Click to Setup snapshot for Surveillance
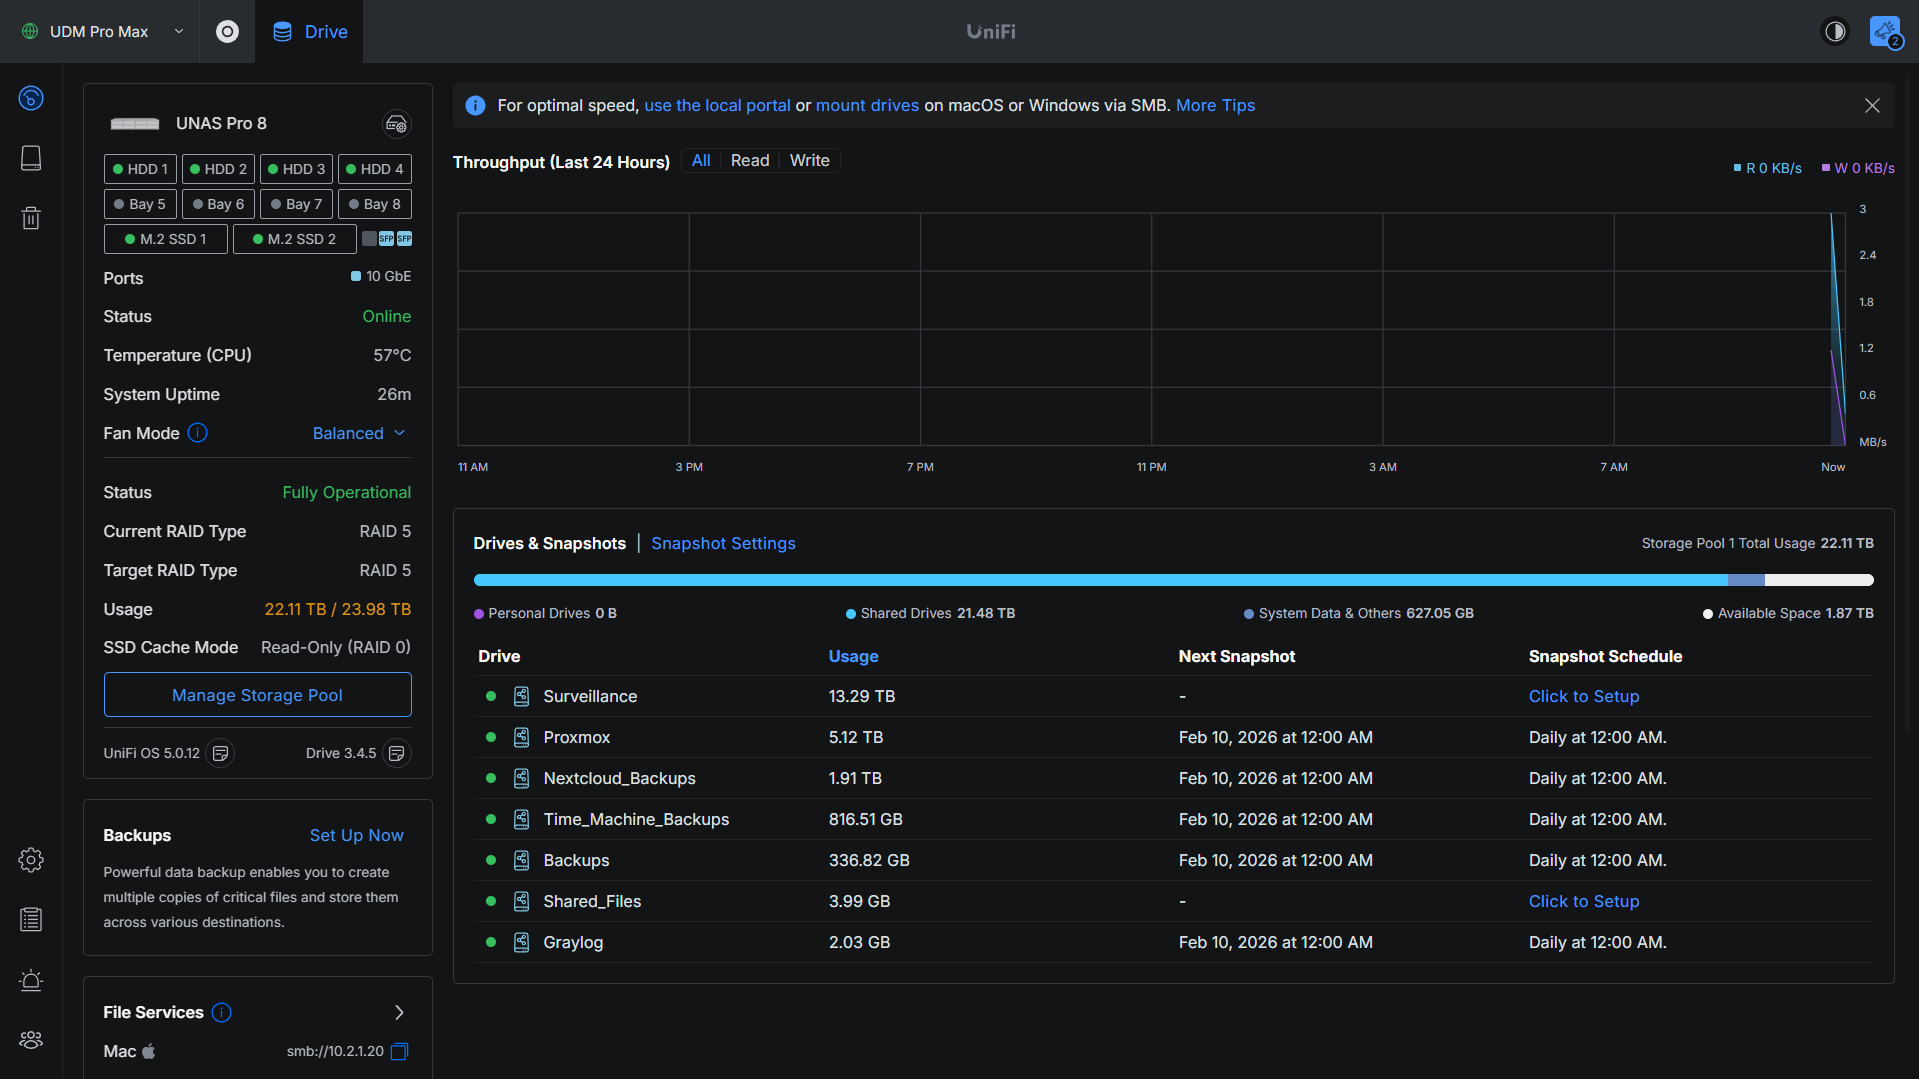The width and height of the screenshot is (1919, 1079). coord(1583,697)
